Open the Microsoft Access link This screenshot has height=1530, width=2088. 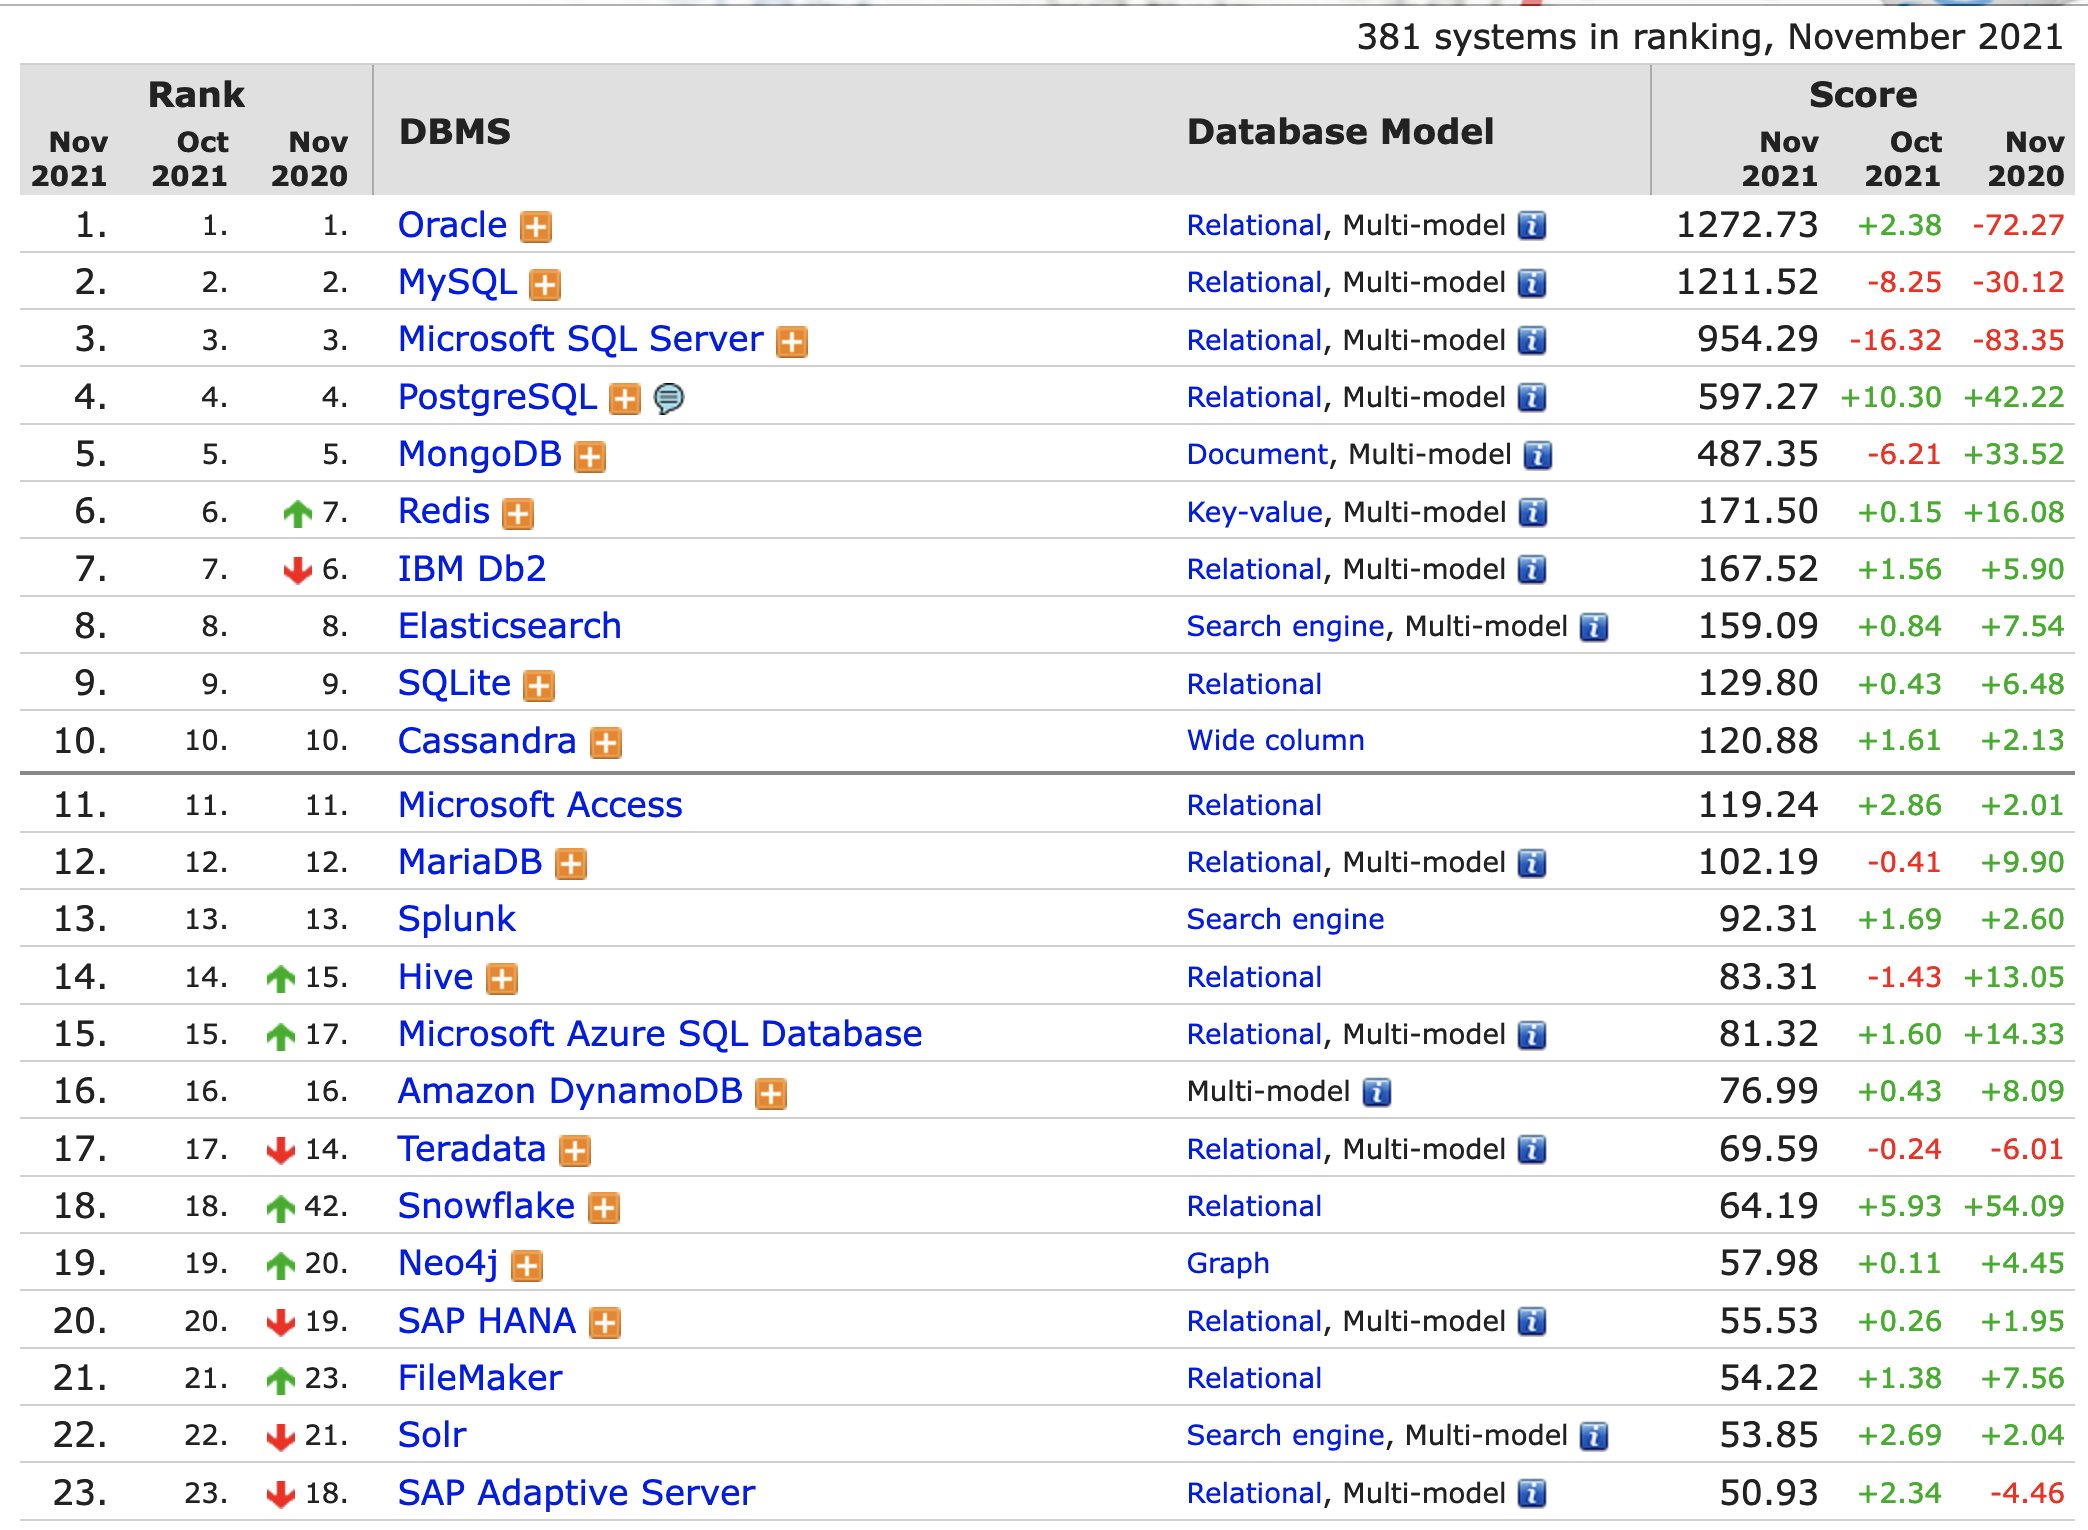tap(540, 805)
